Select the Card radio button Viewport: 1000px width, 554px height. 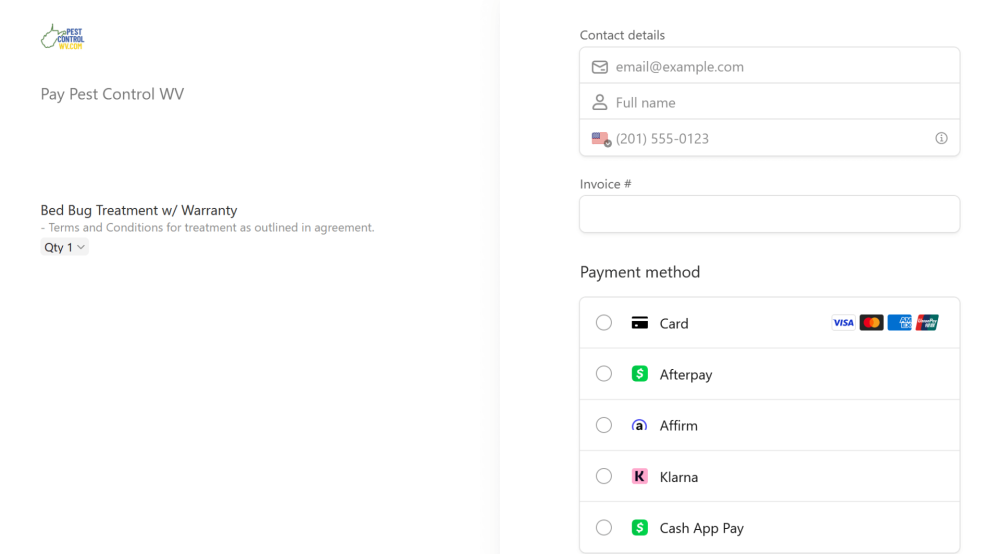point(604,323)
